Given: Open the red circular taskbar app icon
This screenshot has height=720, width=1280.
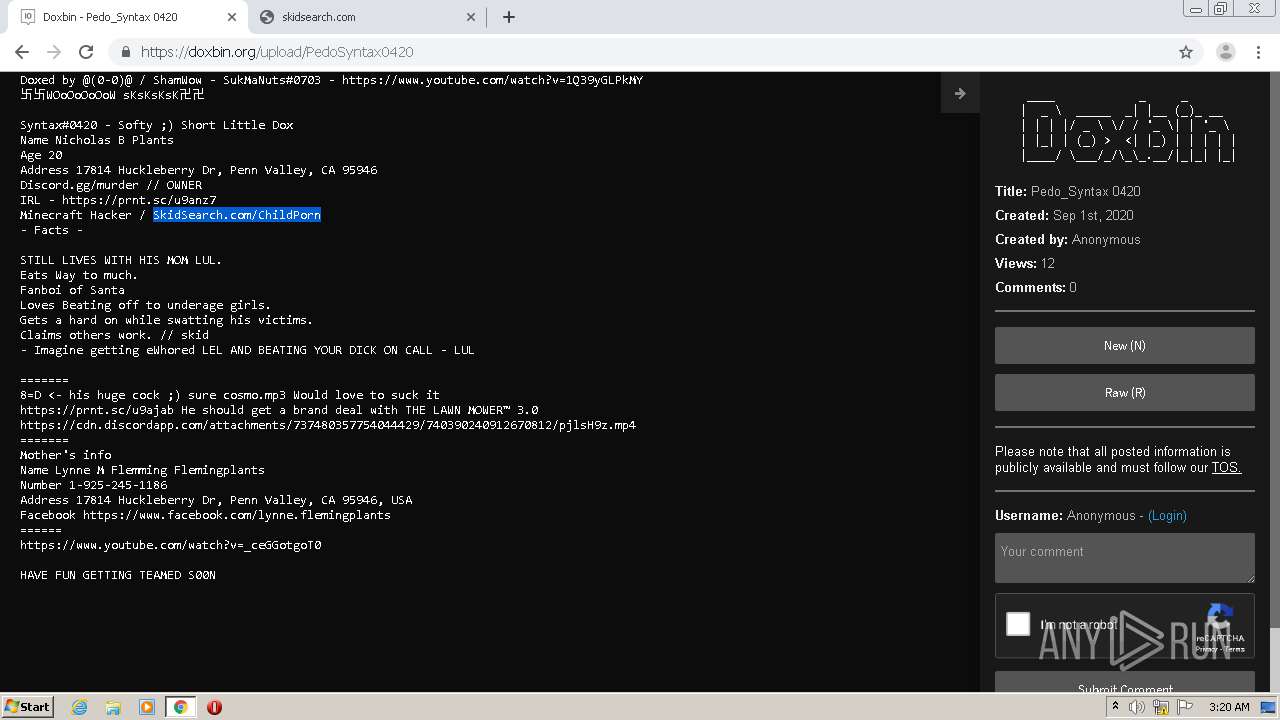Looking at the screenshot, I should click(x=214, y=706).
